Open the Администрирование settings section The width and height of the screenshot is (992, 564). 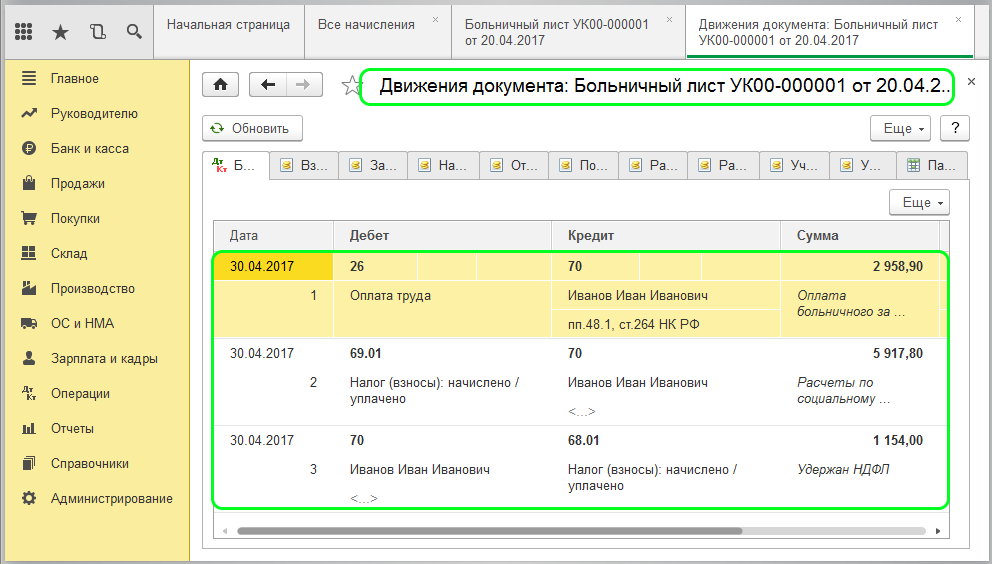(x=111, y=498)
